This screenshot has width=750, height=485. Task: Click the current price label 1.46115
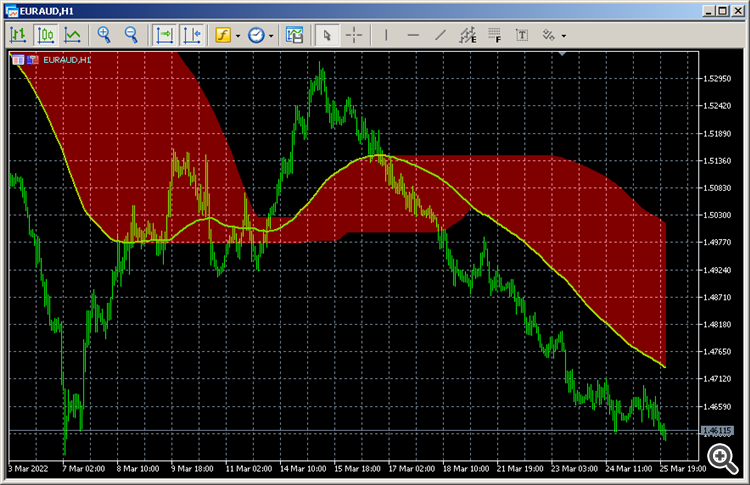(x=717, y=431)
